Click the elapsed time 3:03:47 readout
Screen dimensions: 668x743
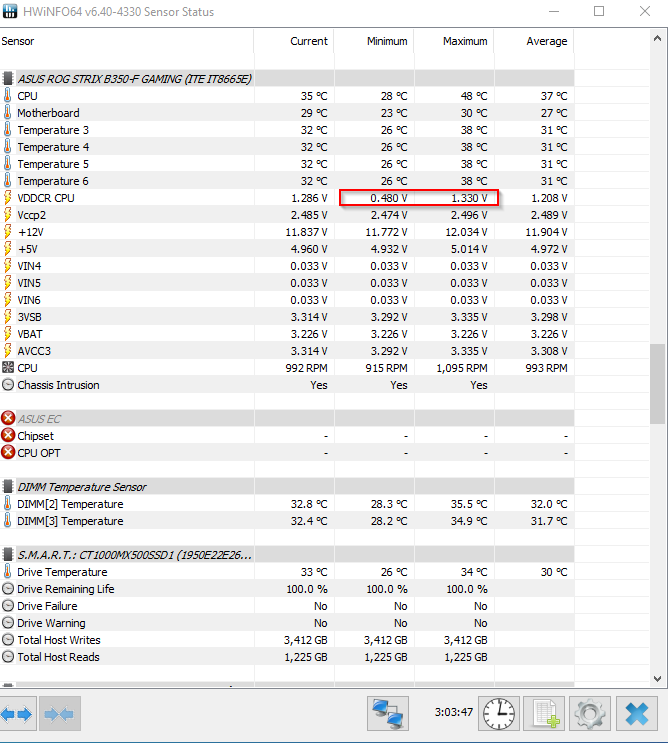pyautogui.click(x=454, y=712)
